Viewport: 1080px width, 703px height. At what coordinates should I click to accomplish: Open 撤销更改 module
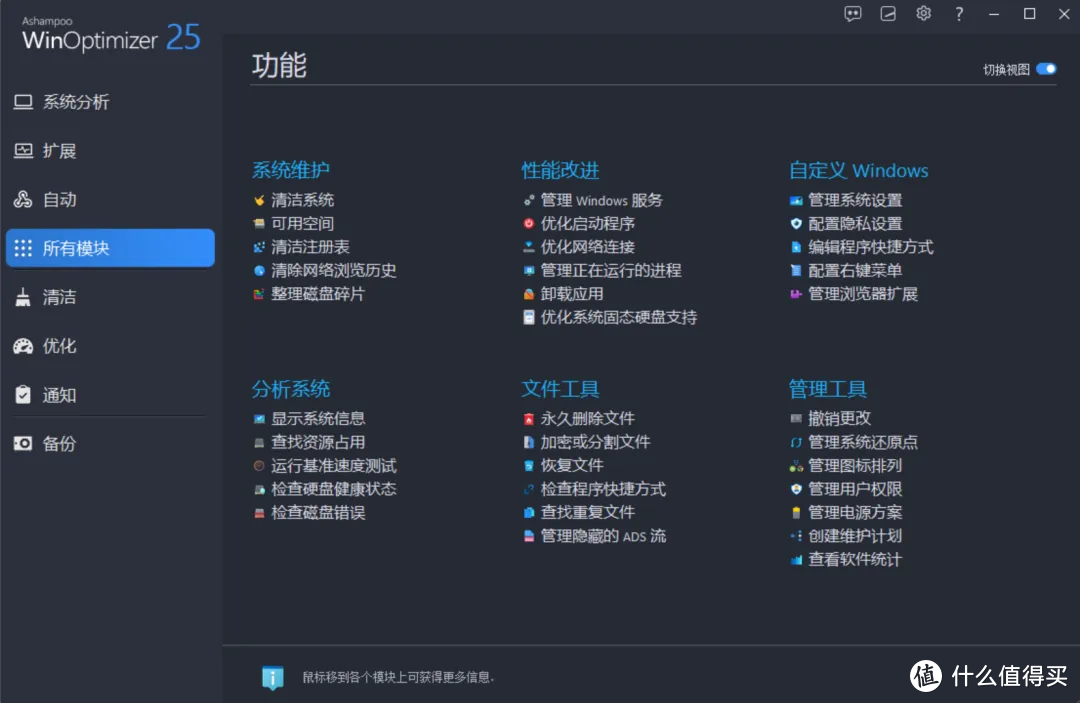pos(831,419)
